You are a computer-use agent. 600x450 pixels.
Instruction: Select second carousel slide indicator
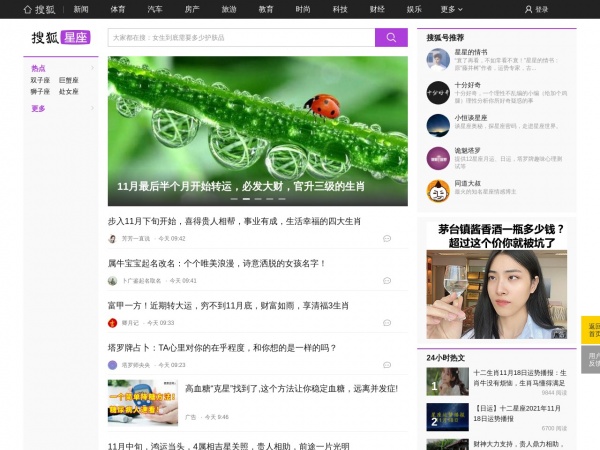tap(246, 199)
